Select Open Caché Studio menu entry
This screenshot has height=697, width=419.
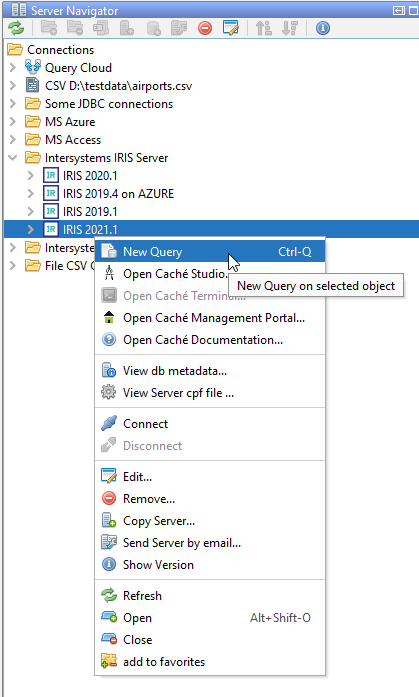[x=210, y=273]
